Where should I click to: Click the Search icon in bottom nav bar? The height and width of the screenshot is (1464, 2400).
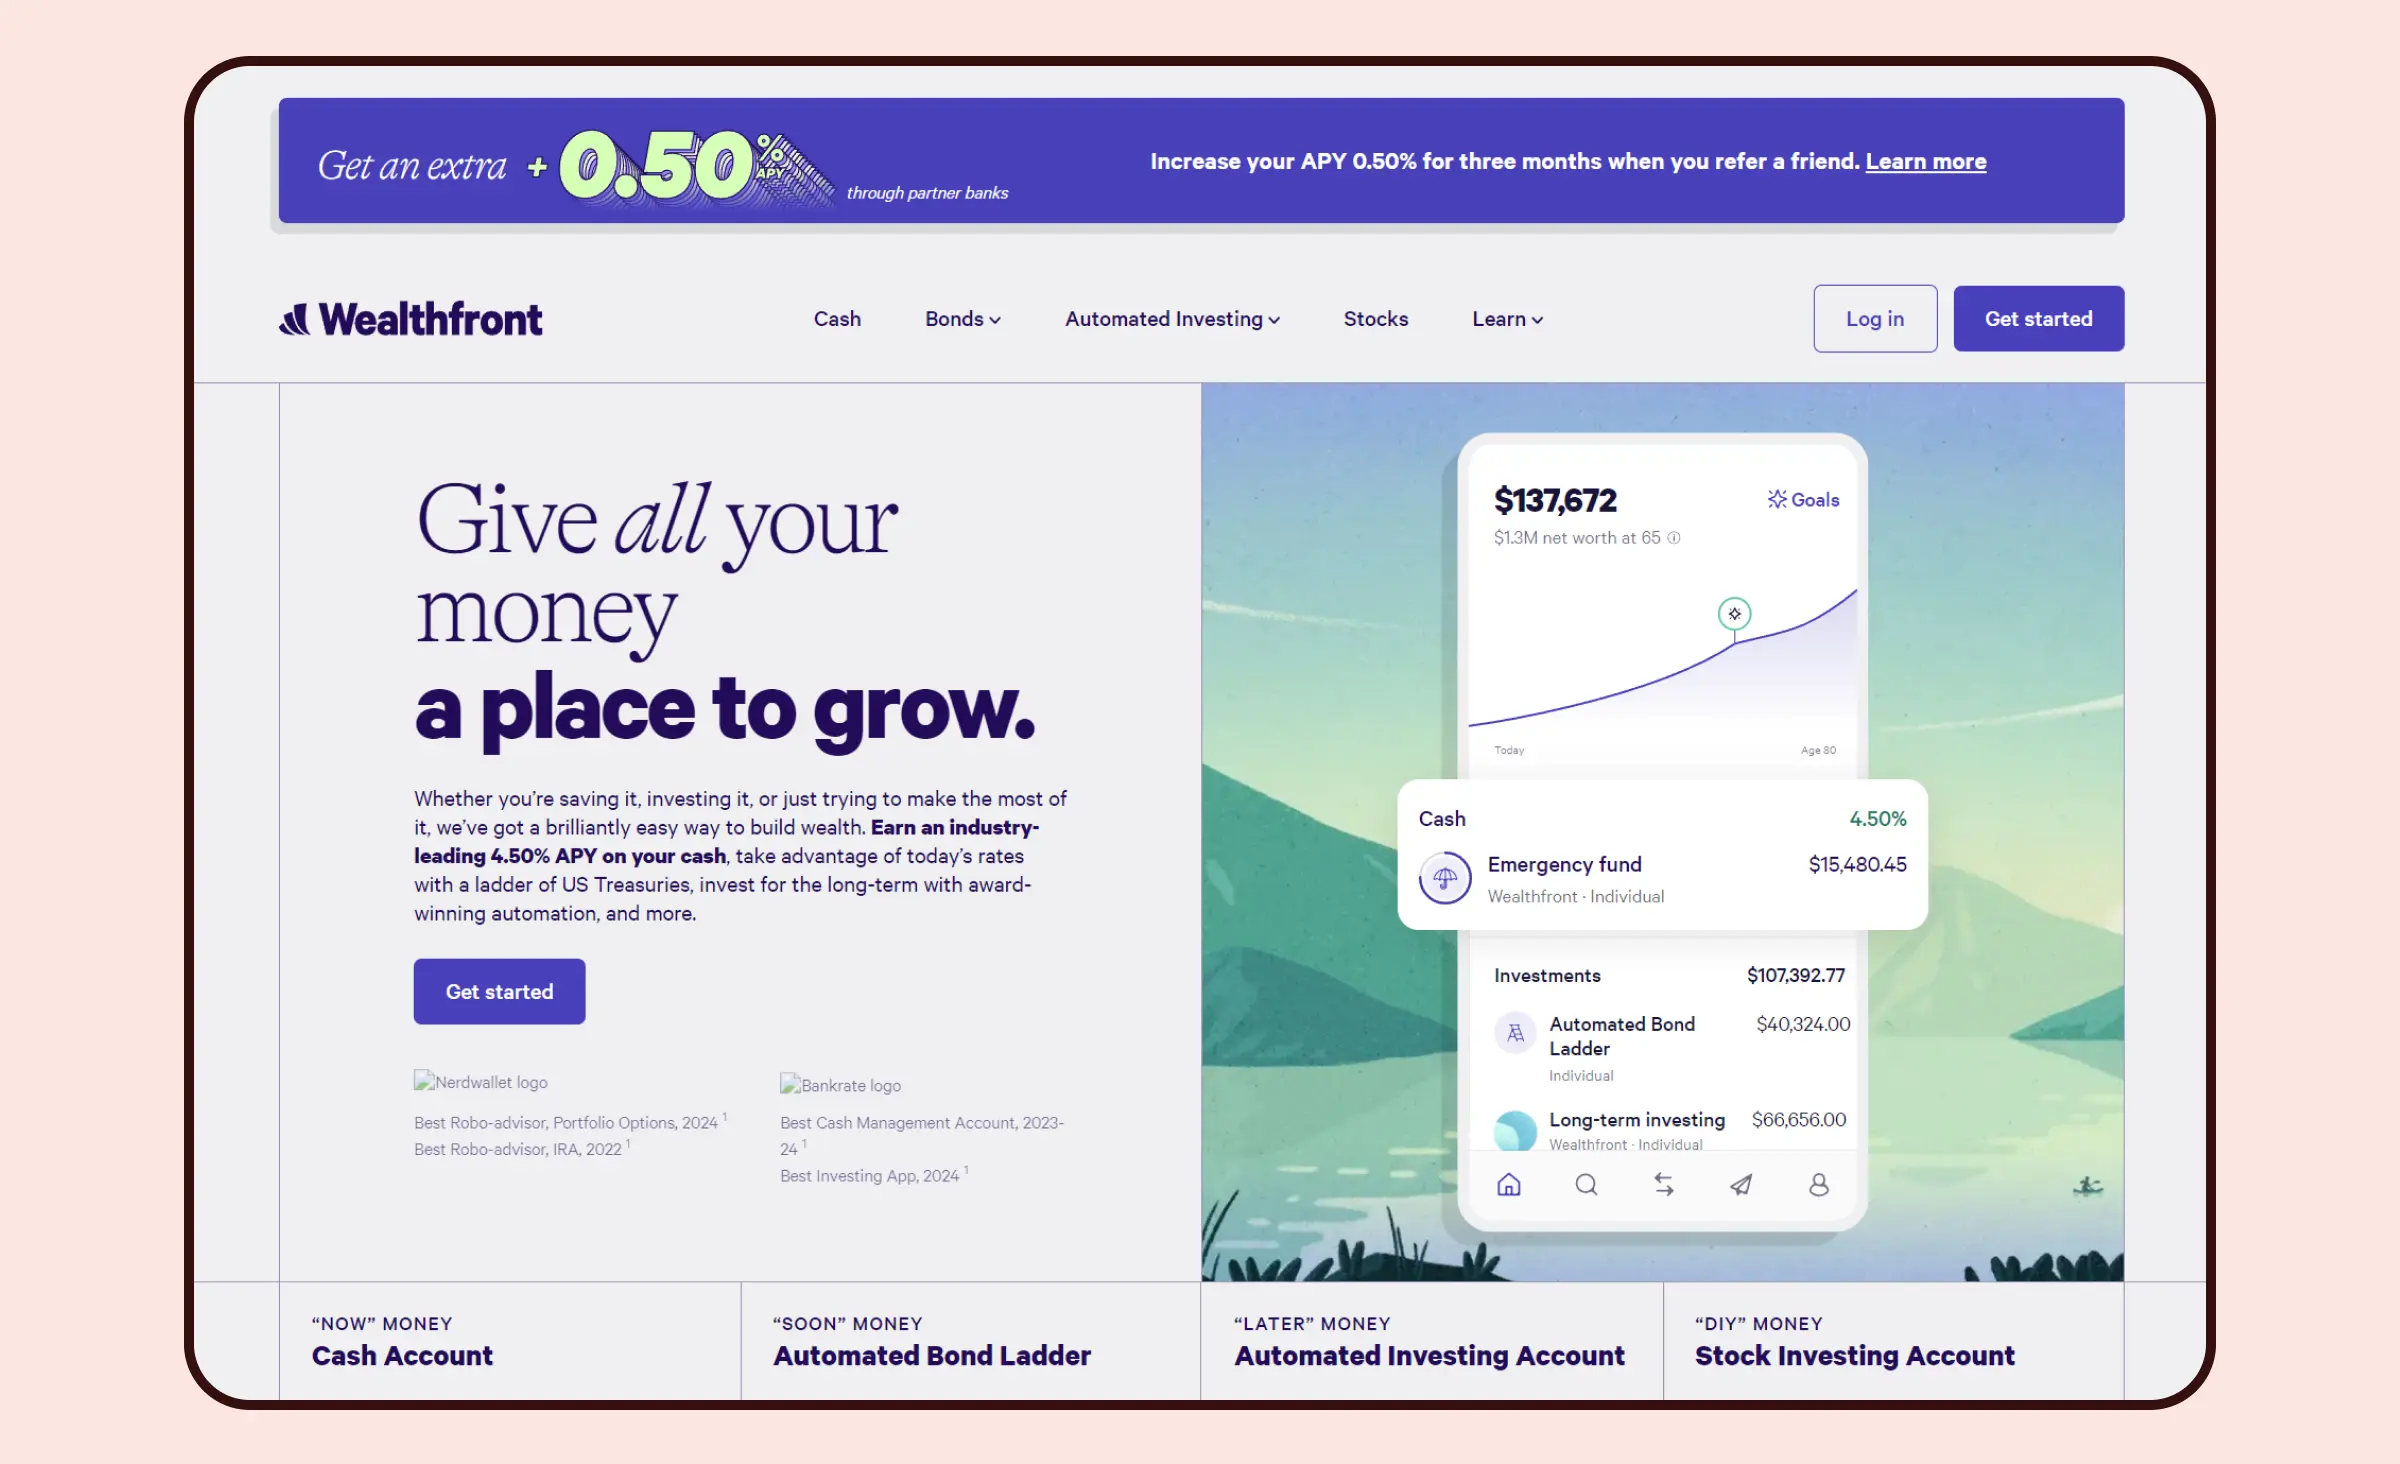click(1586, 1186)
